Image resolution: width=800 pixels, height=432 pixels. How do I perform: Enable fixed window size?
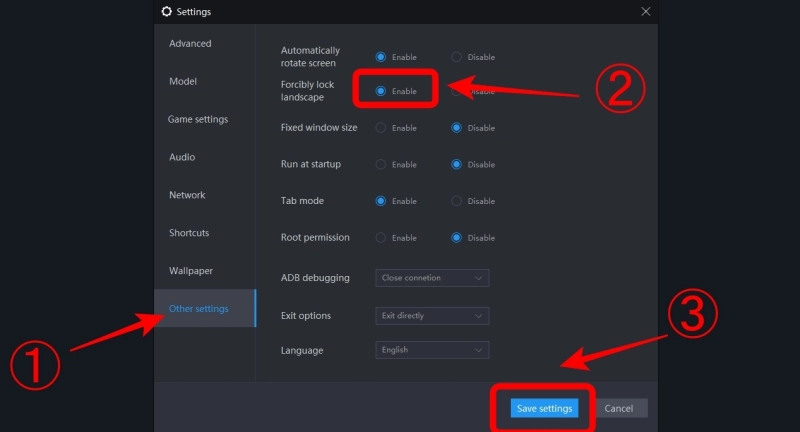[381, 128]
